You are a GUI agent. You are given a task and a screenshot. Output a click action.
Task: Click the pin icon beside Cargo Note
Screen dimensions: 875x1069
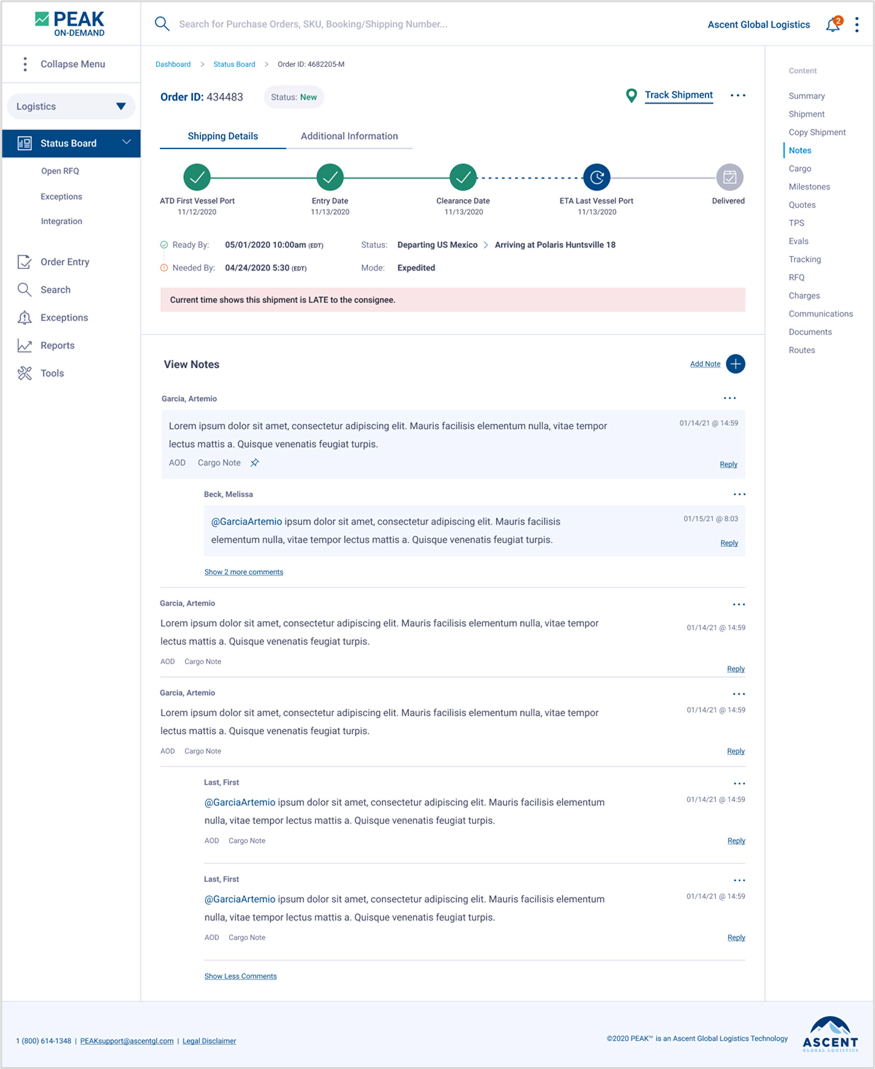[255, 463]
